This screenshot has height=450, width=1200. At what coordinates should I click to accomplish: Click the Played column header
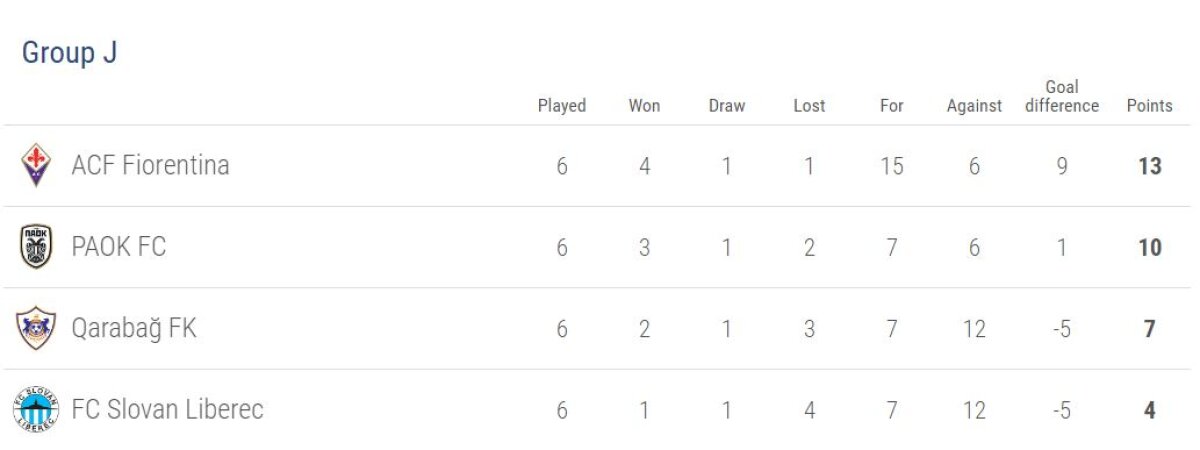pyautogui.click(x=562, y=105)
